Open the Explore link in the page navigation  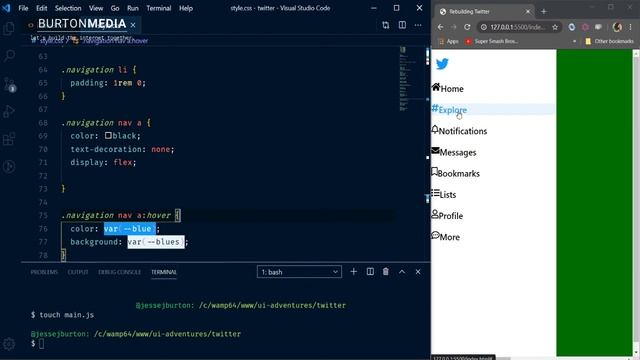pos(449,109)
